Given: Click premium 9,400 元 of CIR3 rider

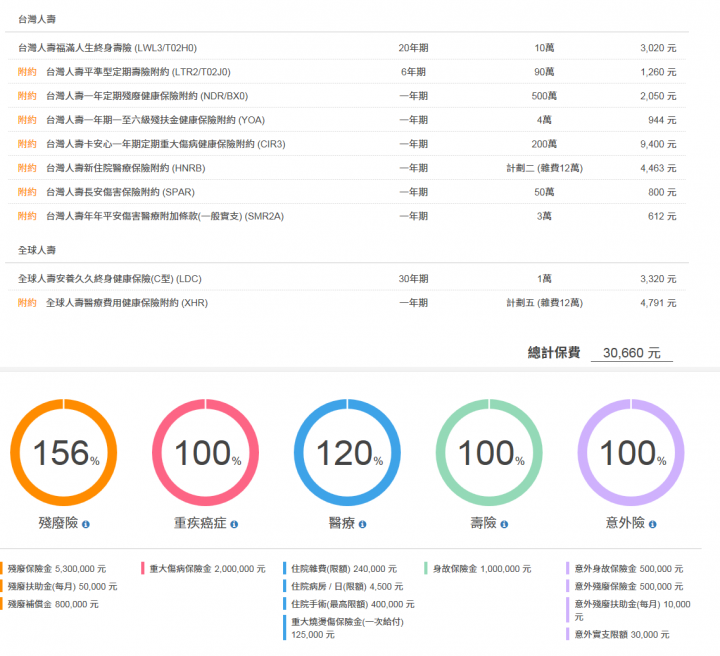Looking at the screenshot, I should click(658, 144).
